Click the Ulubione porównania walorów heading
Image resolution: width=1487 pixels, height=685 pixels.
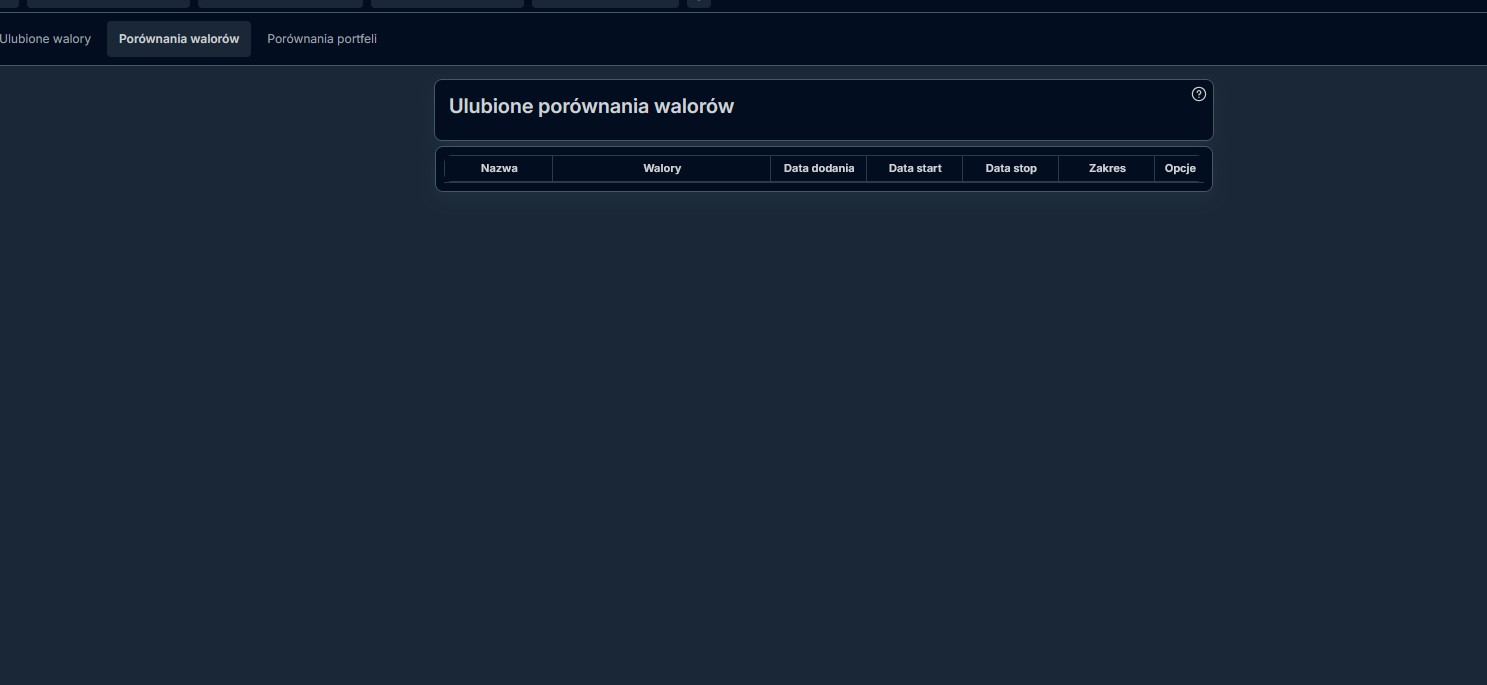591,106
